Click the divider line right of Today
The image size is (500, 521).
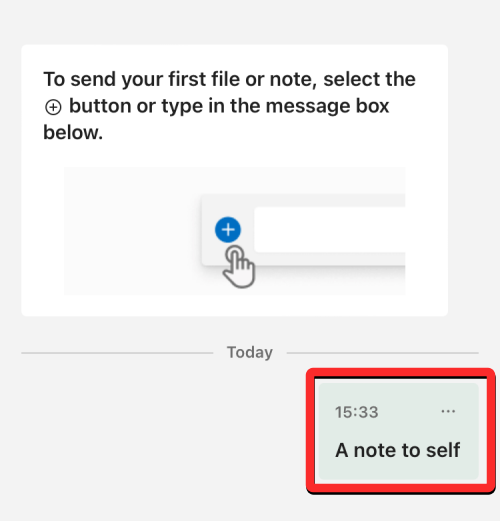382,353
